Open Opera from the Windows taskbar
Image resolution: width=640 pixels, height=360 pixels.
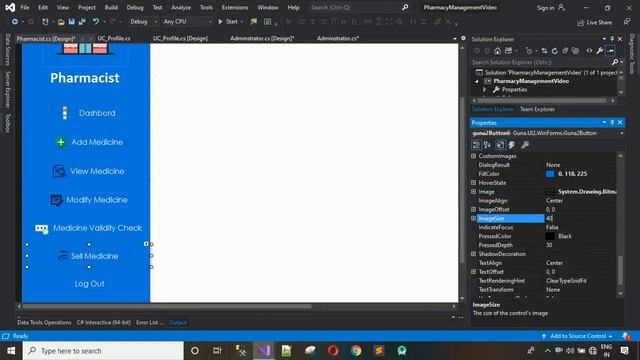(333, 351)
